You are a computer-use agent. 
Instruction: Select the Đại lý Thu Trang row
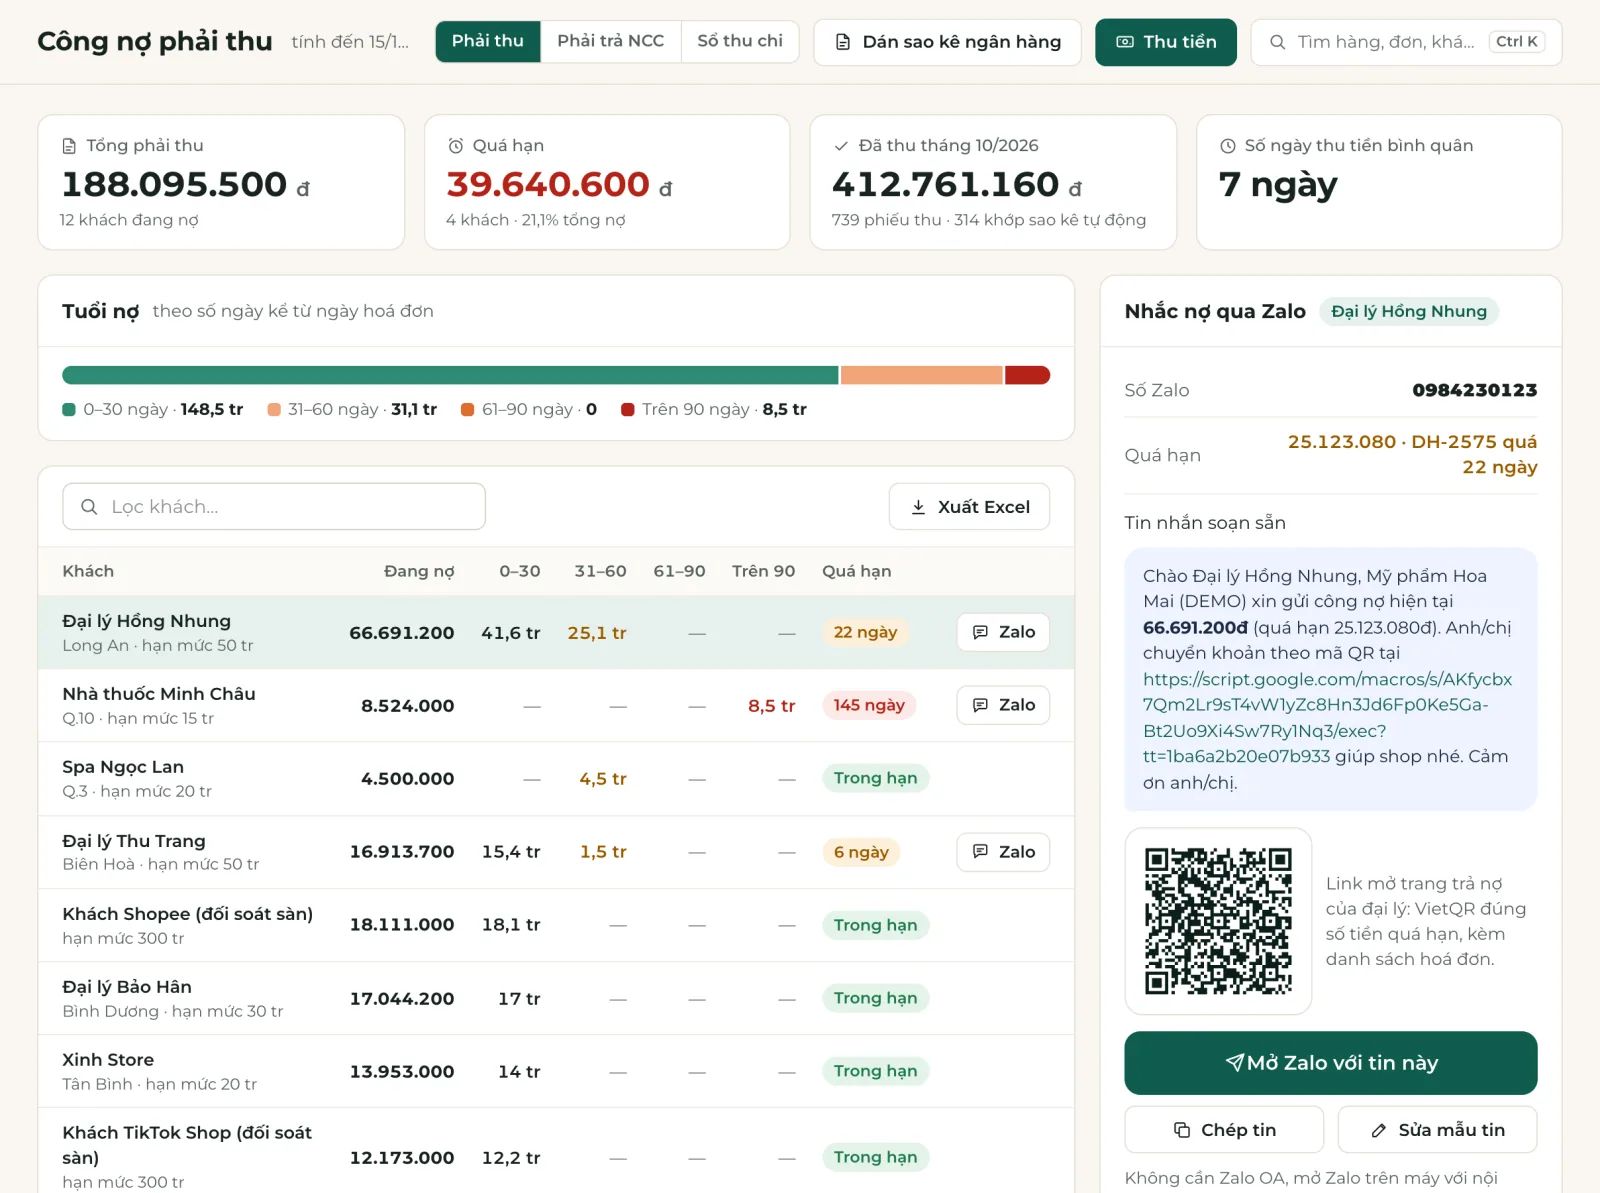556,852
